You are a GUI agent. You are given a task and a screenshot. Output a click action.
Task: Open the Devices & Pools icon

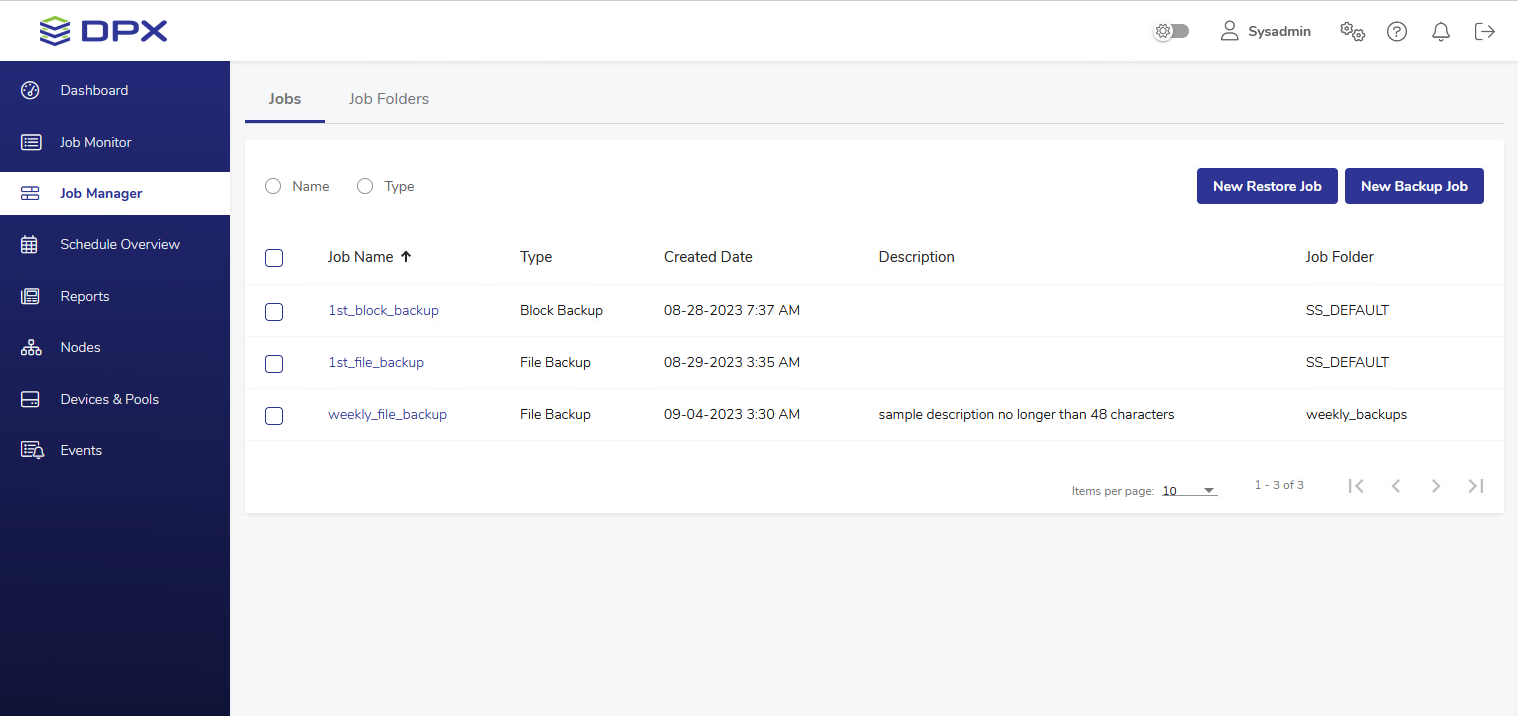click(x=30, y=399)
